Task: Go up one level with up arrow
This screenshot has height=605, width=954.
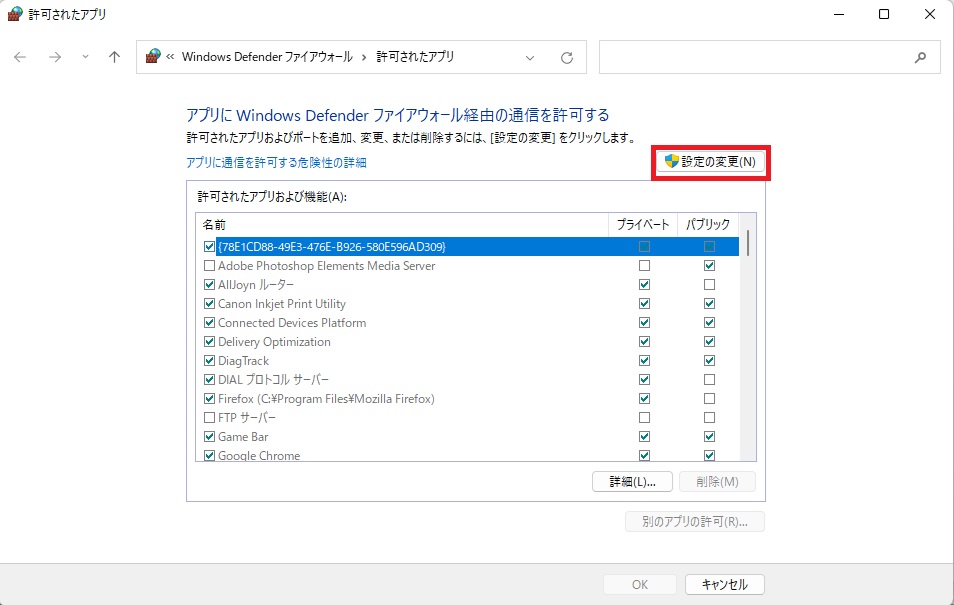Action: click(x=114, y=57)
